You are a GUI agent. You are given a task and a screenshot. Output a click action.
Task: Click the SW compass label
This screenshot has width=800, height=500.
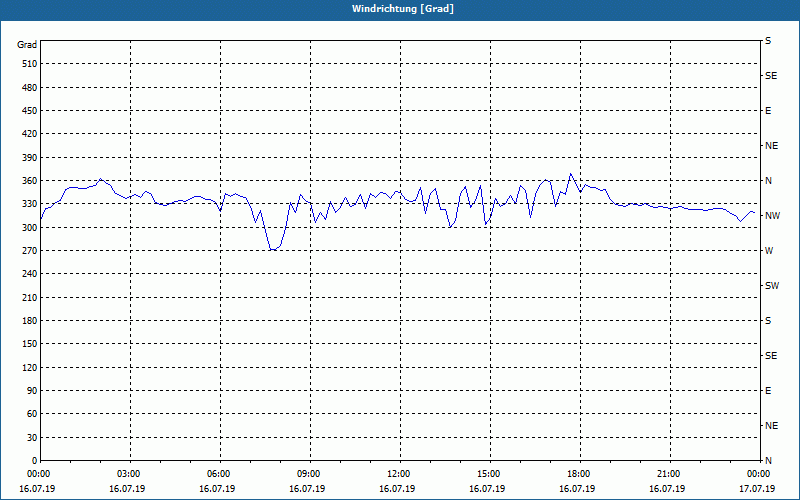(772, 286)
